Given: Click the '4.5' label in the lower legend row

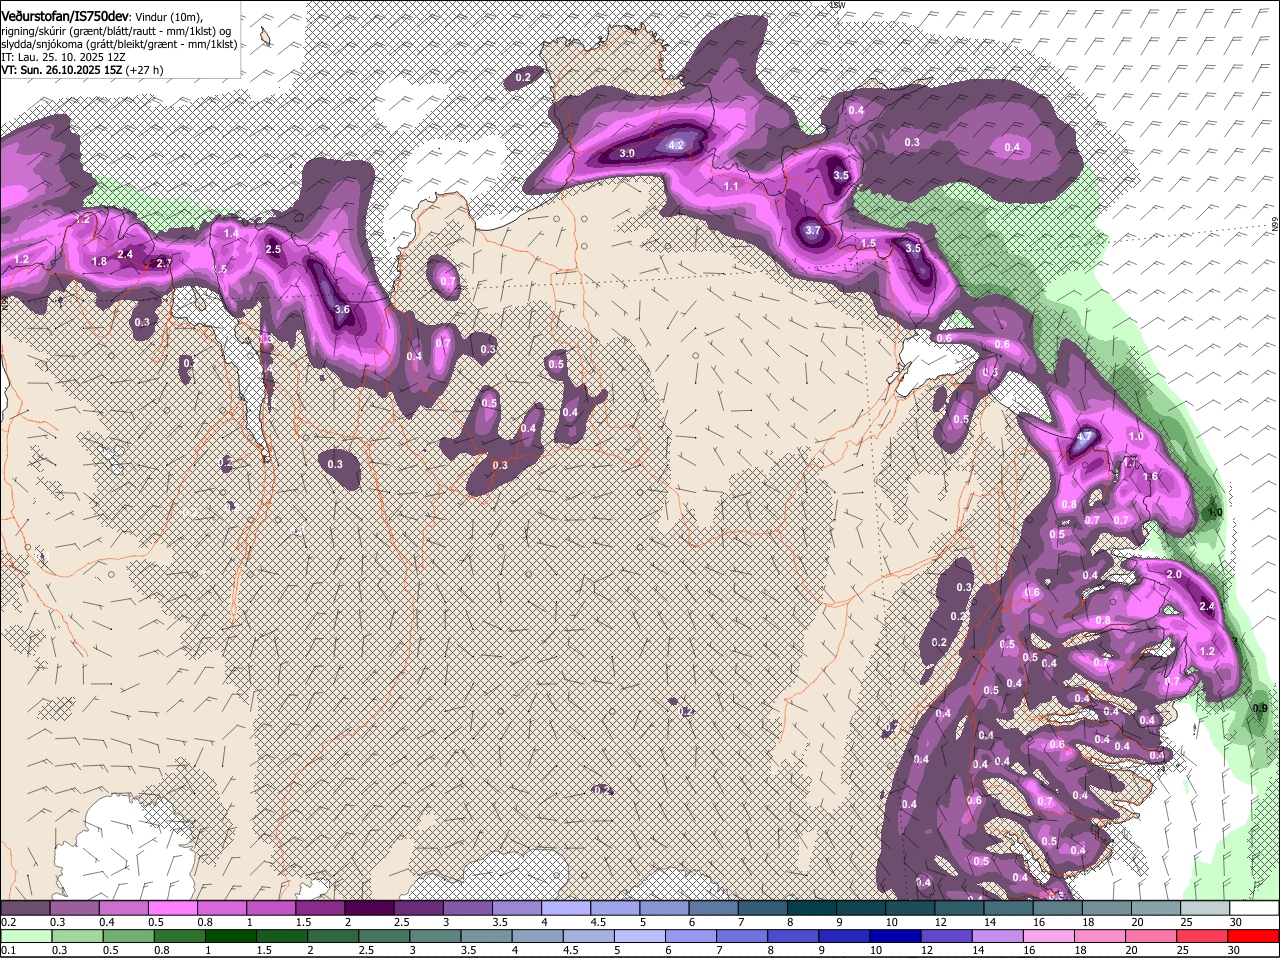Looking at the screenshot, I should (570, 950).
